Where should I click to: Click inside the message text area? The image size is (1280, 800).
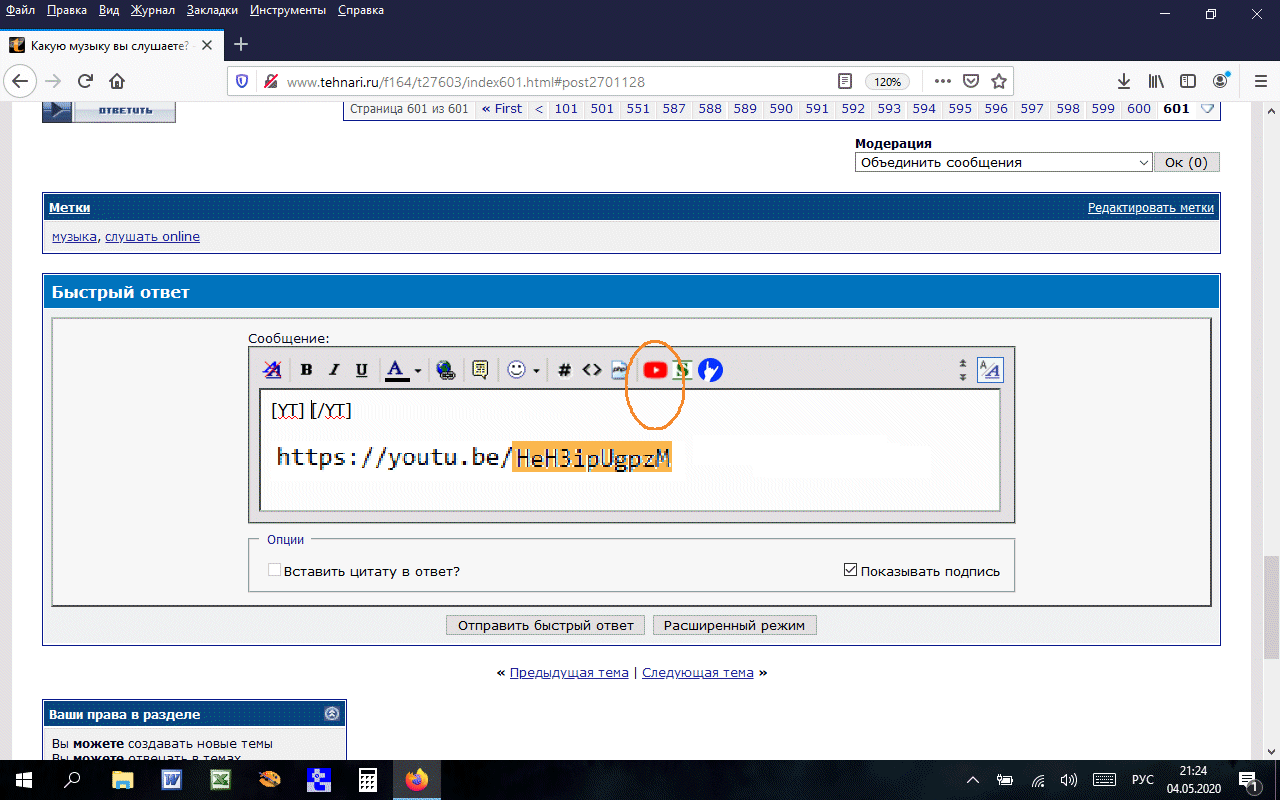pyautogui.click(x=630, y=450)
